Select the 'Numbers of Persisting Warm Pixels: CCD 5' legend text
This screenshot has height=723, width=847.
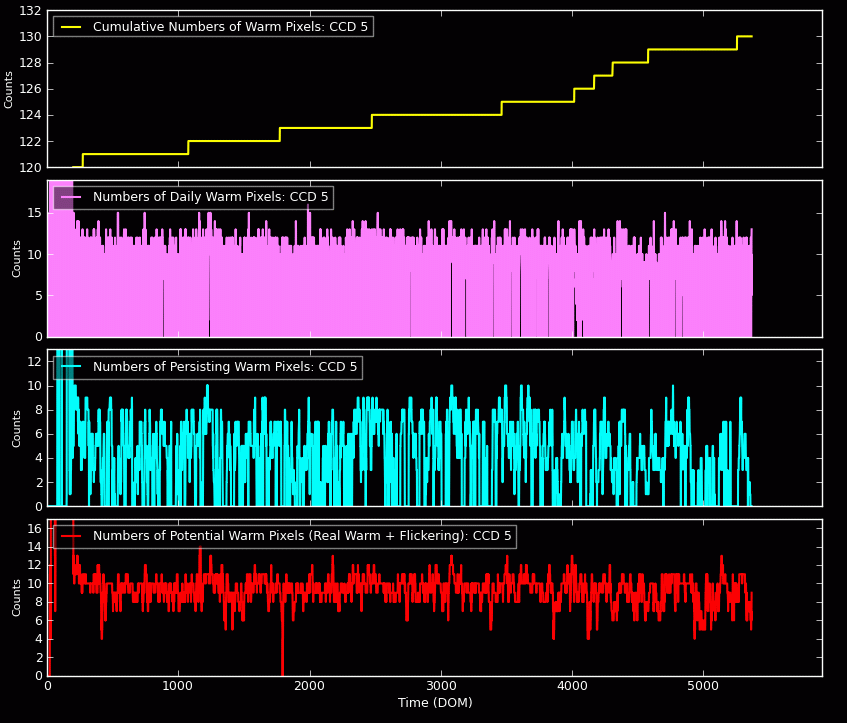tap(225, 367)
